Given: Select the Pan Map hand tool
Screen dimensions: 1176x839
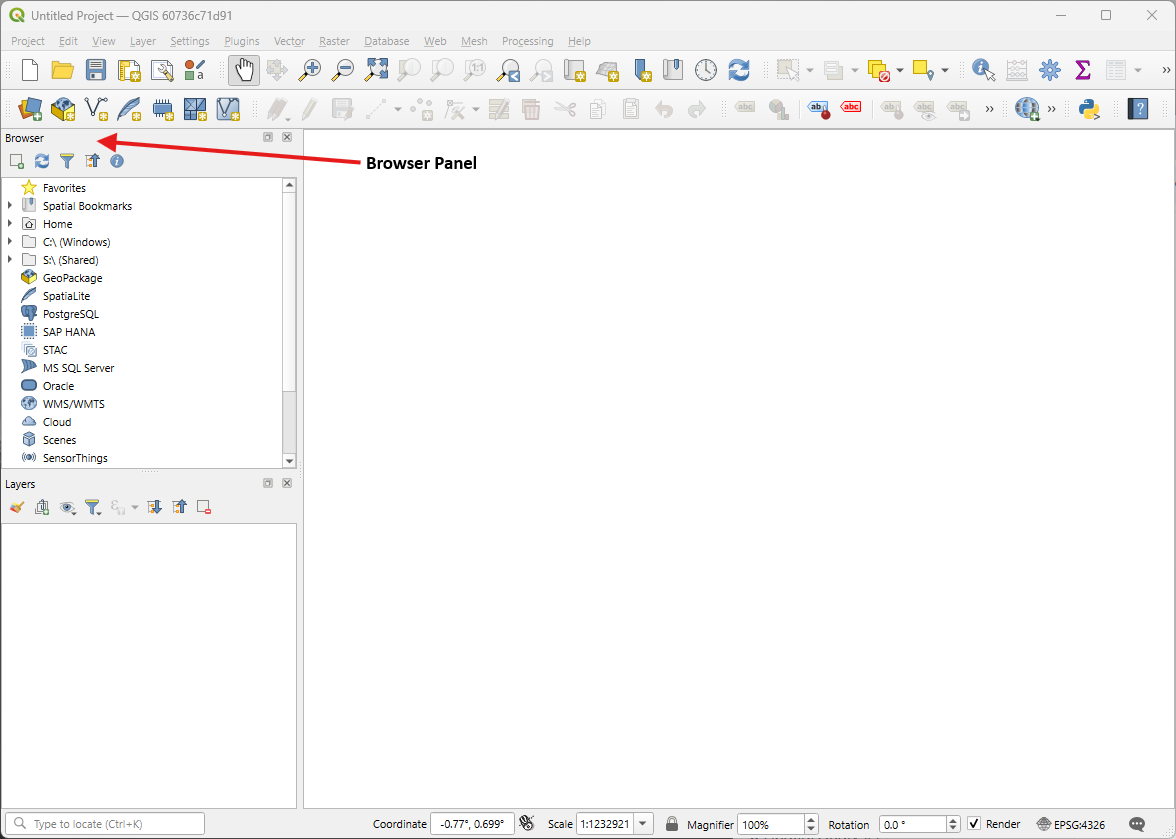Looking at the screenshot, I should click(x=244, y=70).
